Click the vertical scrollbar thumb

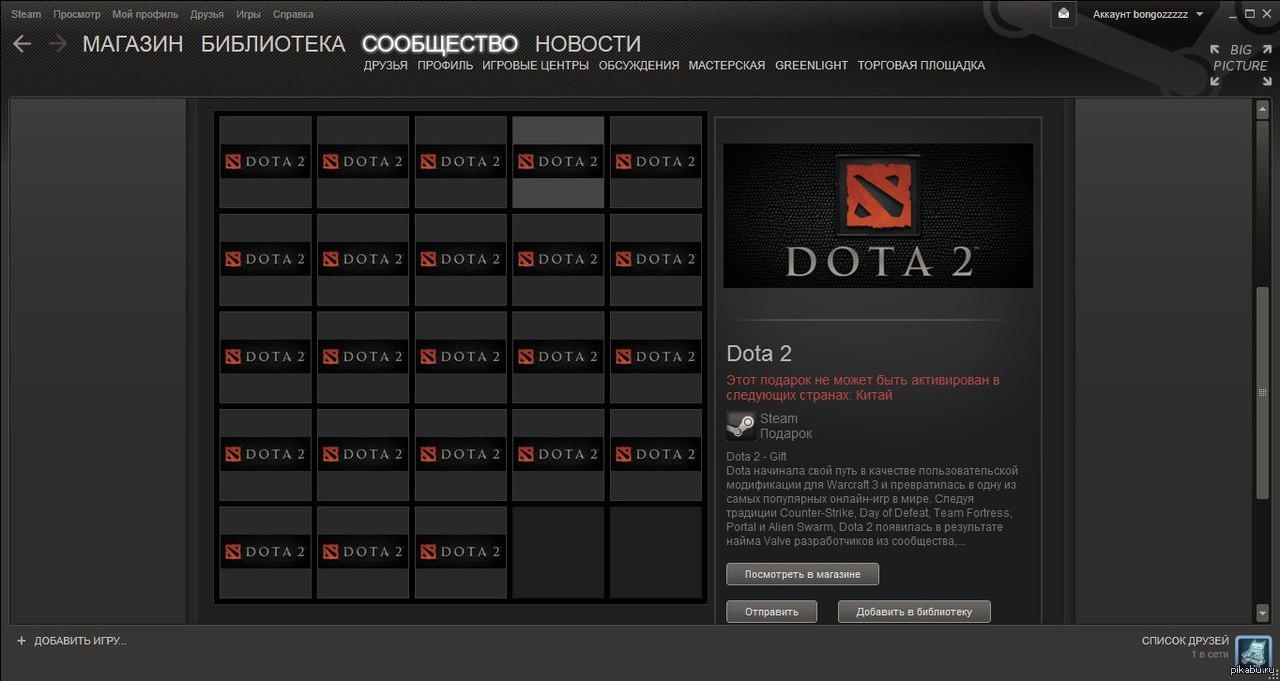coord(1262,450)
